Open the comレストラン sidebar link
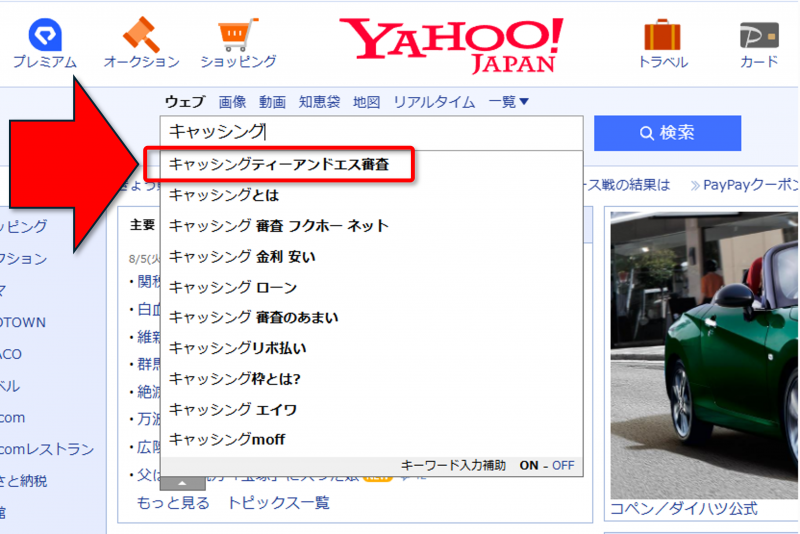Viewport: 800px width, 534px height. point(47,449)
